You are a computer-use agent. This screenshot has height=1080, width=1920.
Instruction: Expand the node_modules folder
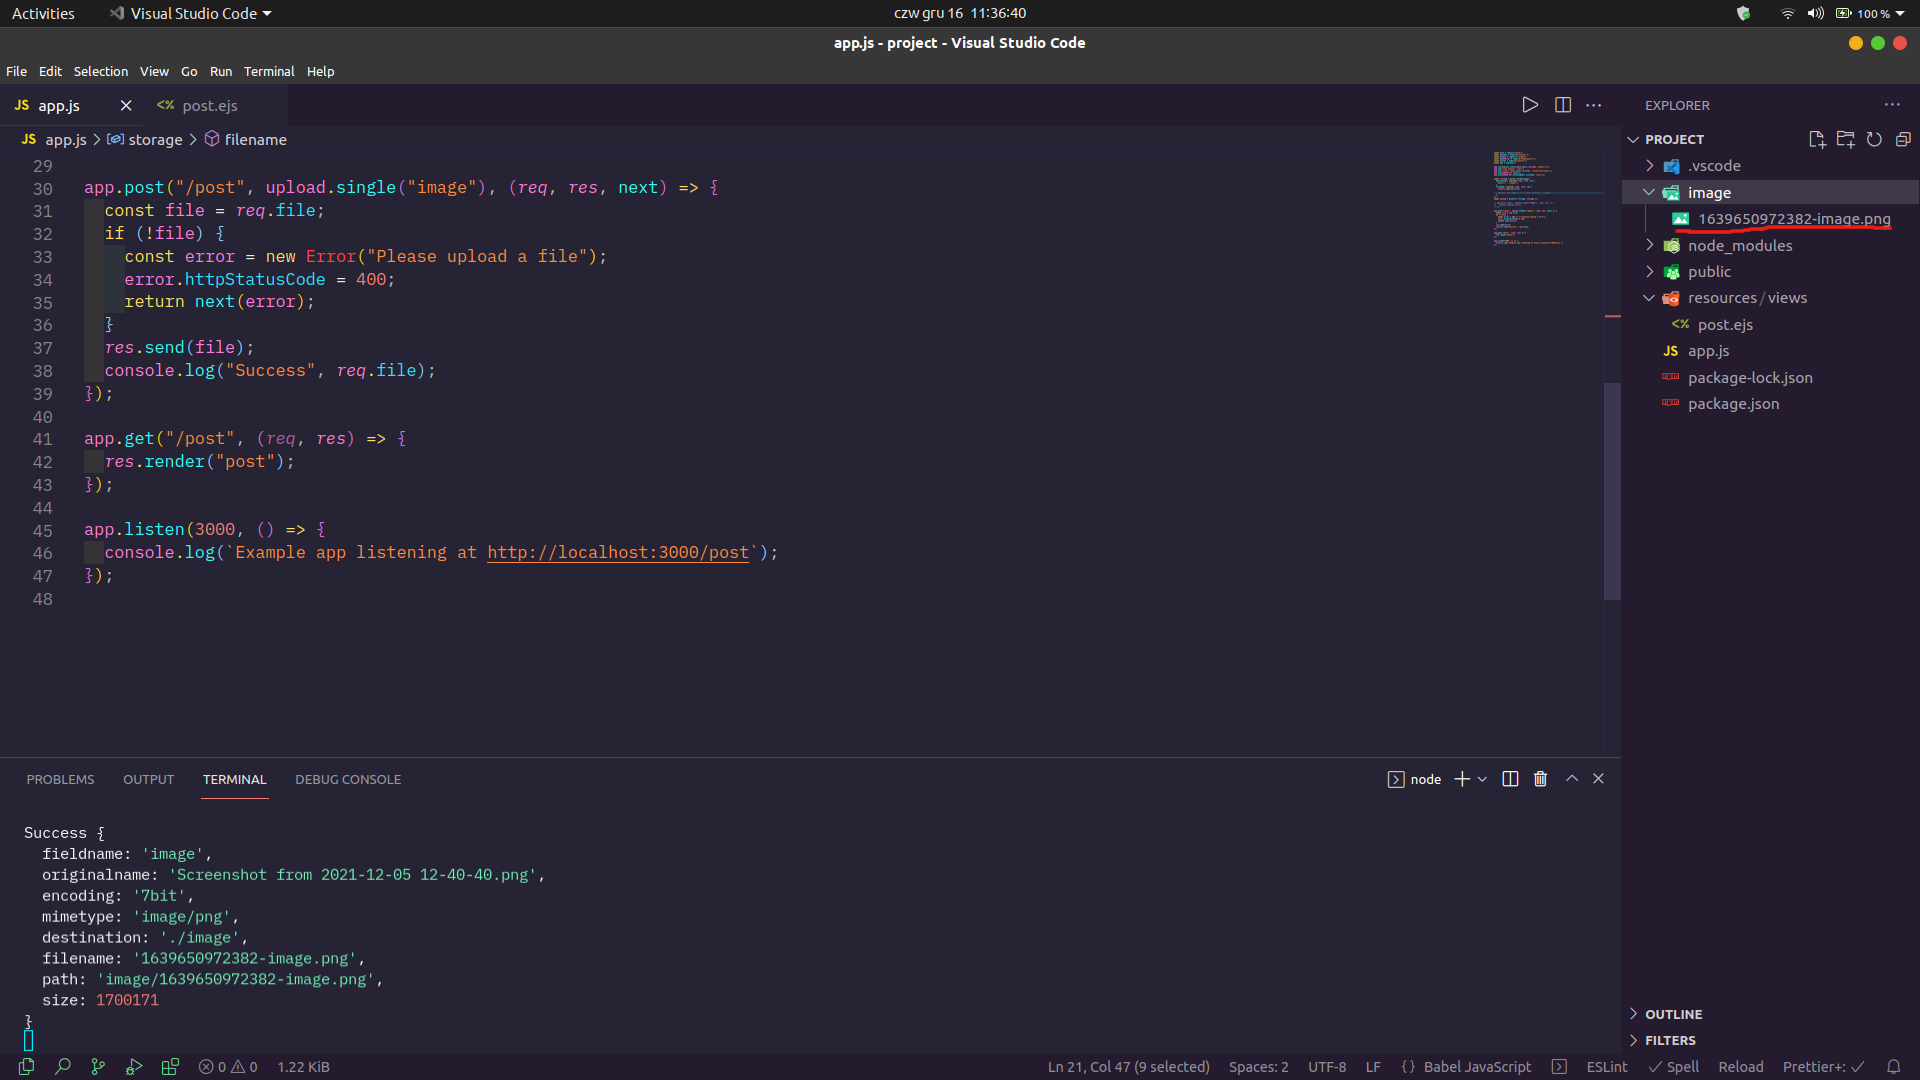1770,246
